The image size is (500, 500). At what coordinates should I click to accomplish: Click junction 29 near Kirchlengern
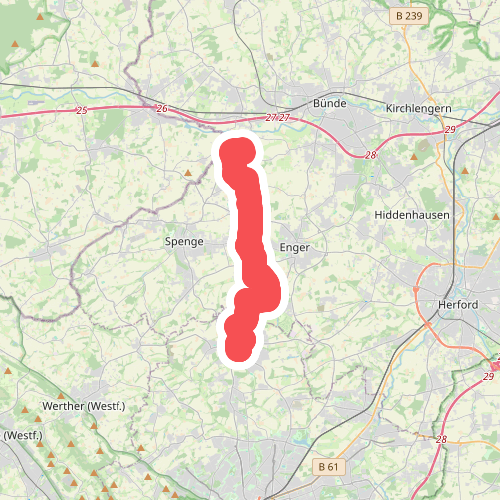[450, 129]
